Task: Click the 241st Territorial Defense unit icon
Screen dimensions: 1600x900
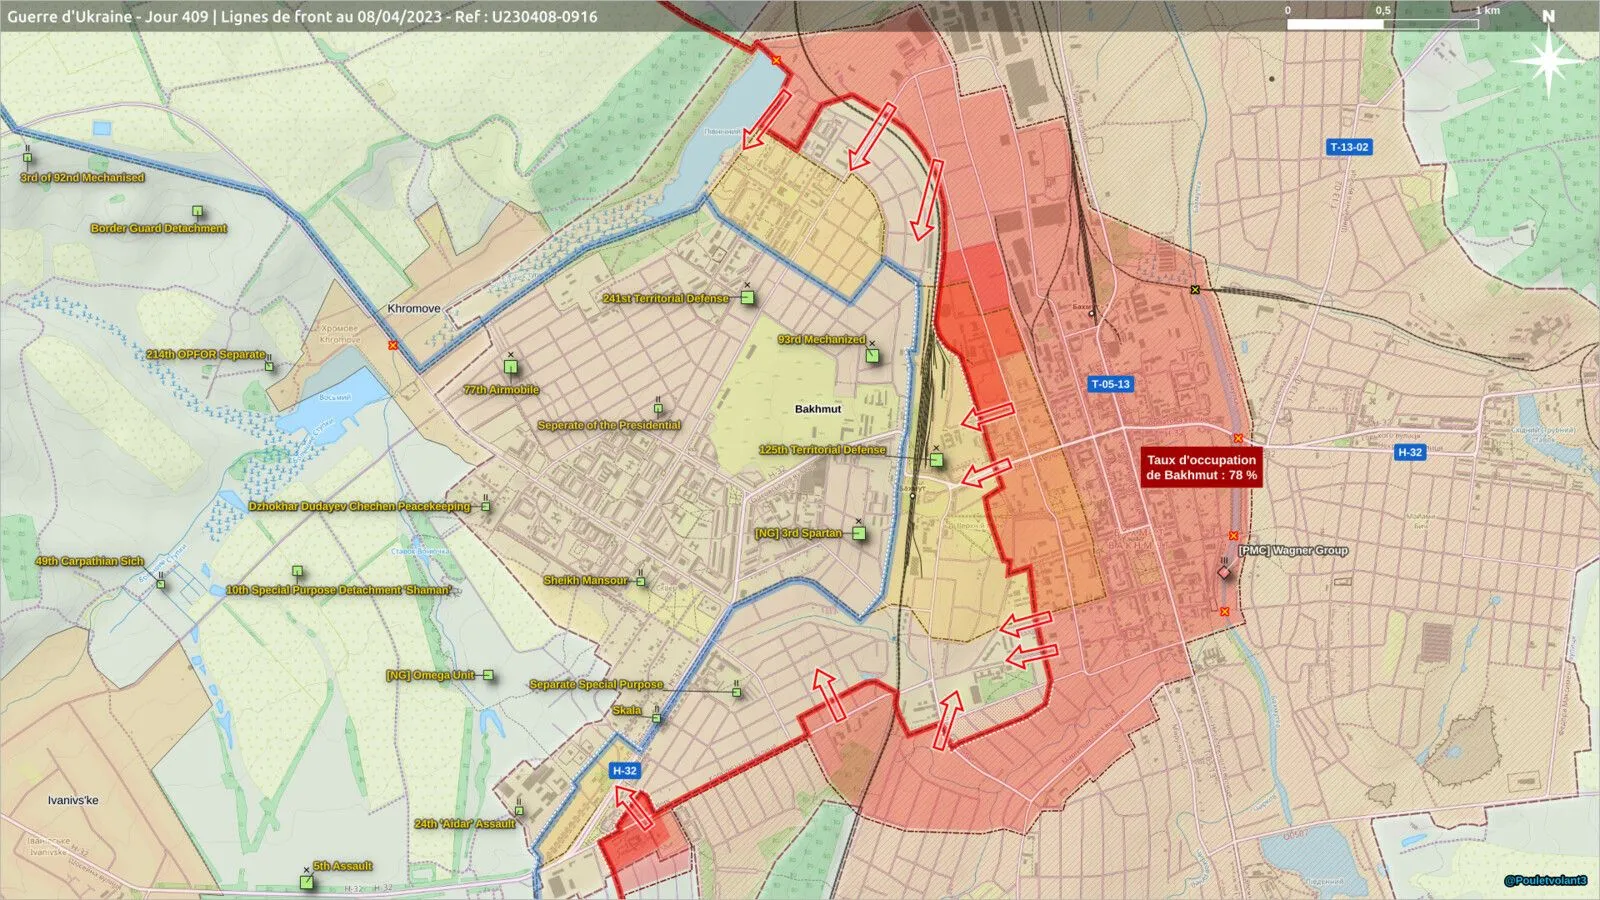Action: coord(747,297)
